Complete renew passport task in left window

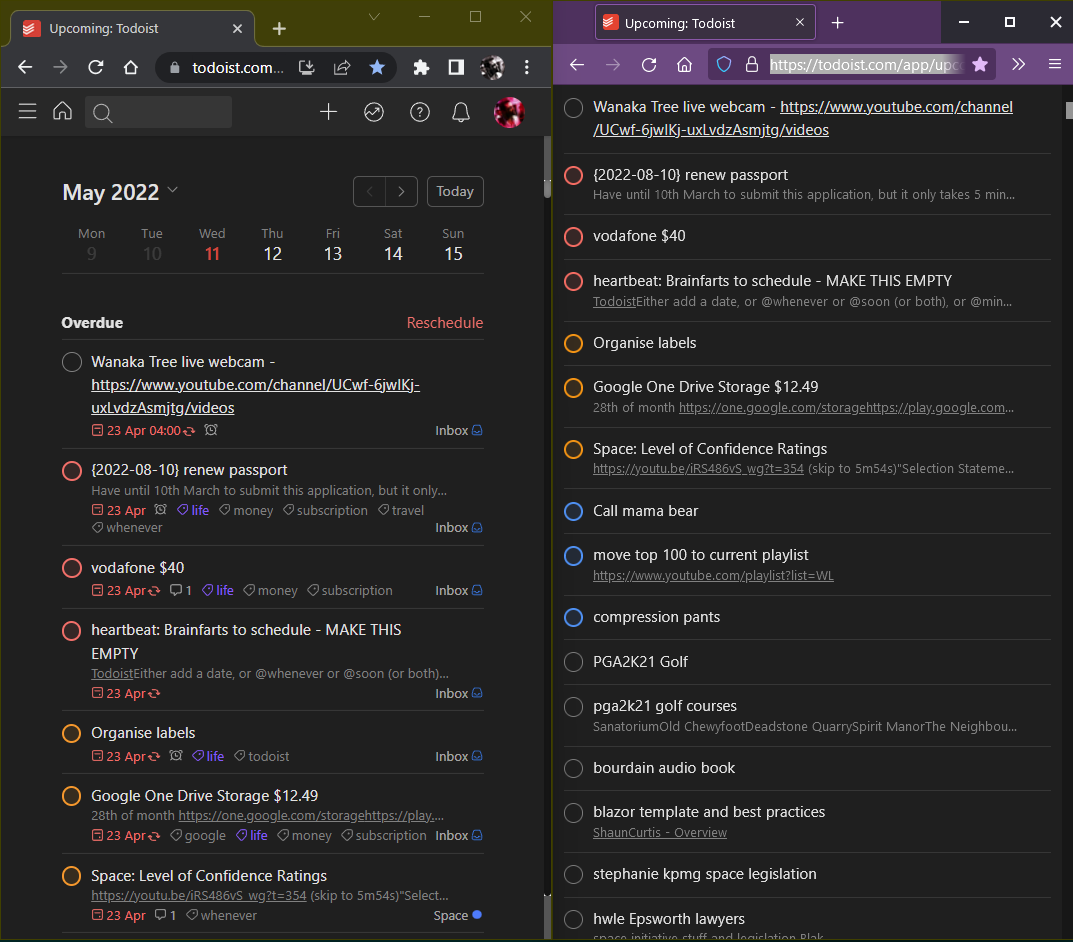click(72, 471)
